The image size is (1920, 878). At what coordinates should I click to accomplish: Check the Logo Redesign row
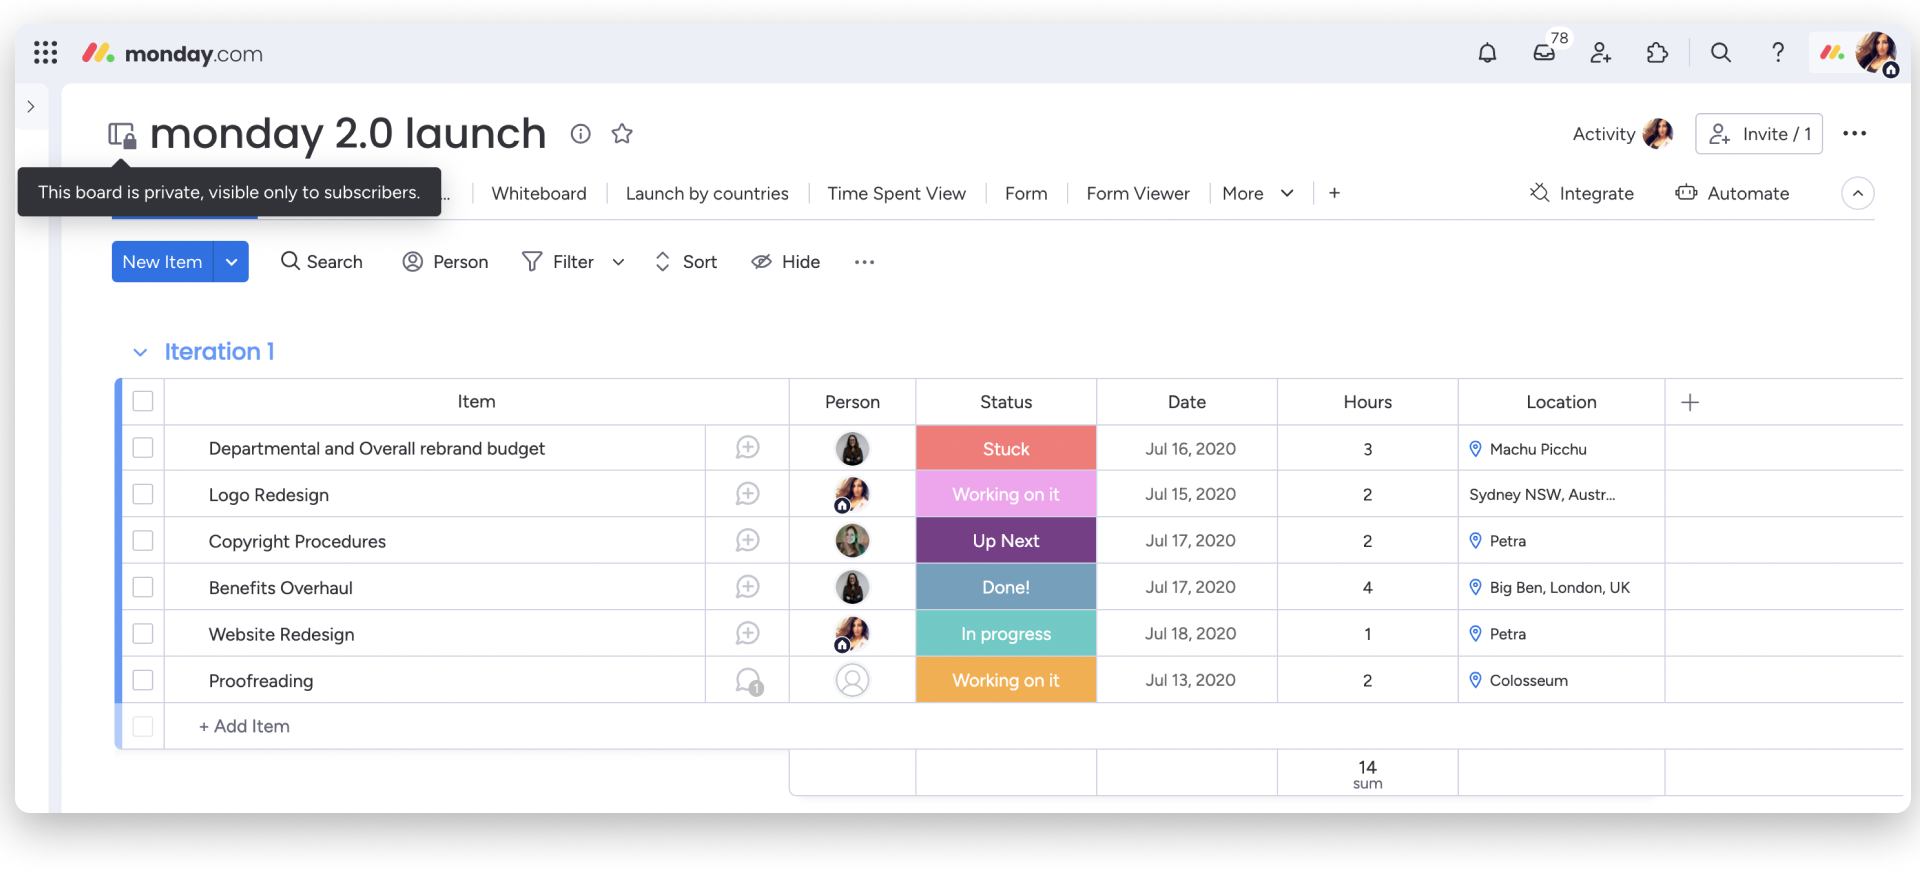[x=143, y=494]
